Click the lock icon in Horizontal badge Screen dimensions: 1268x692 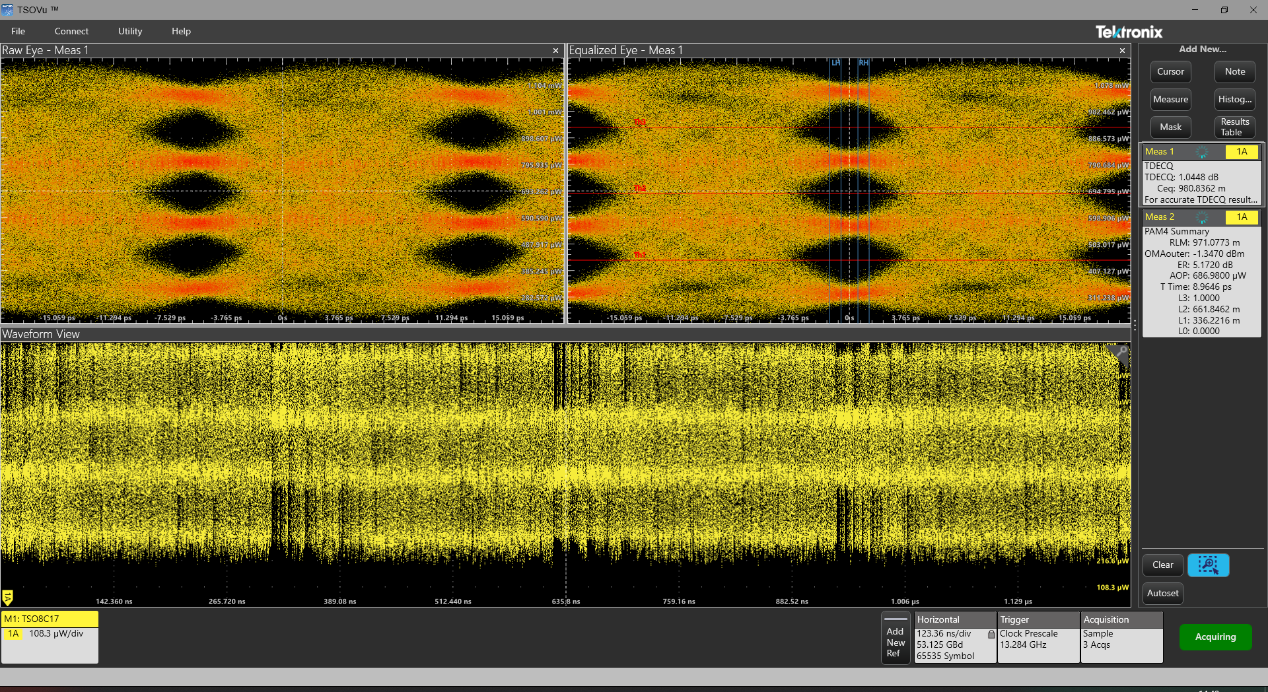click(990, 633)
